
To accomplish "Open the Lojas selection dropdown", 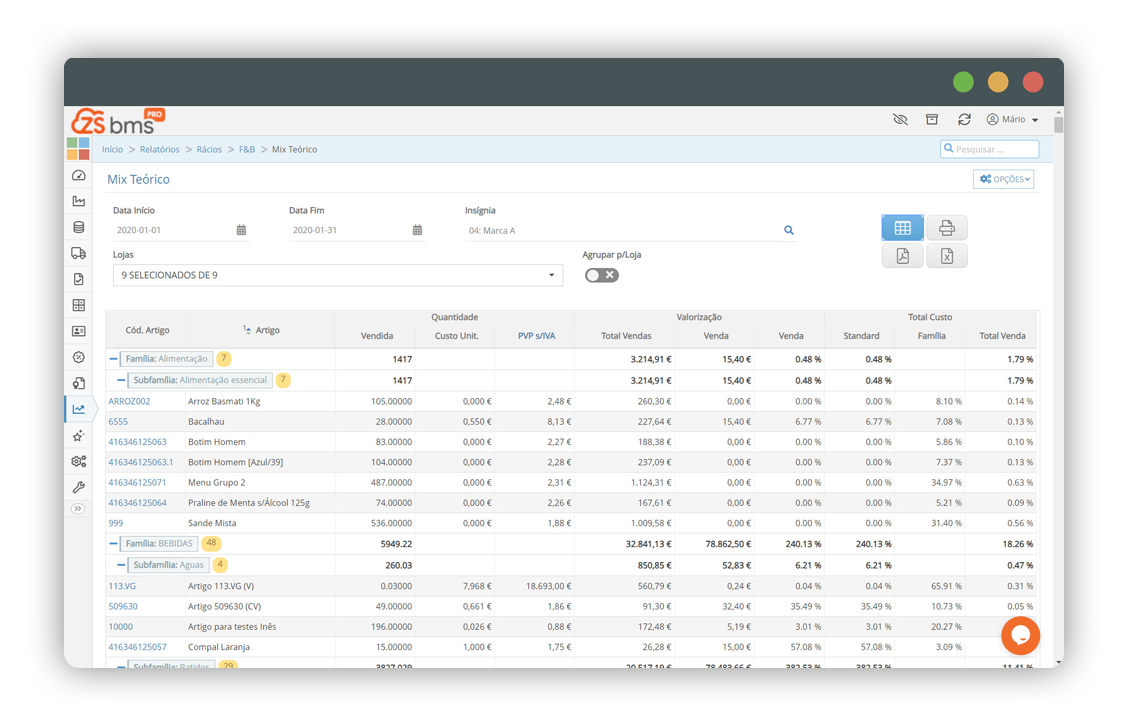I will pos(337,275).
